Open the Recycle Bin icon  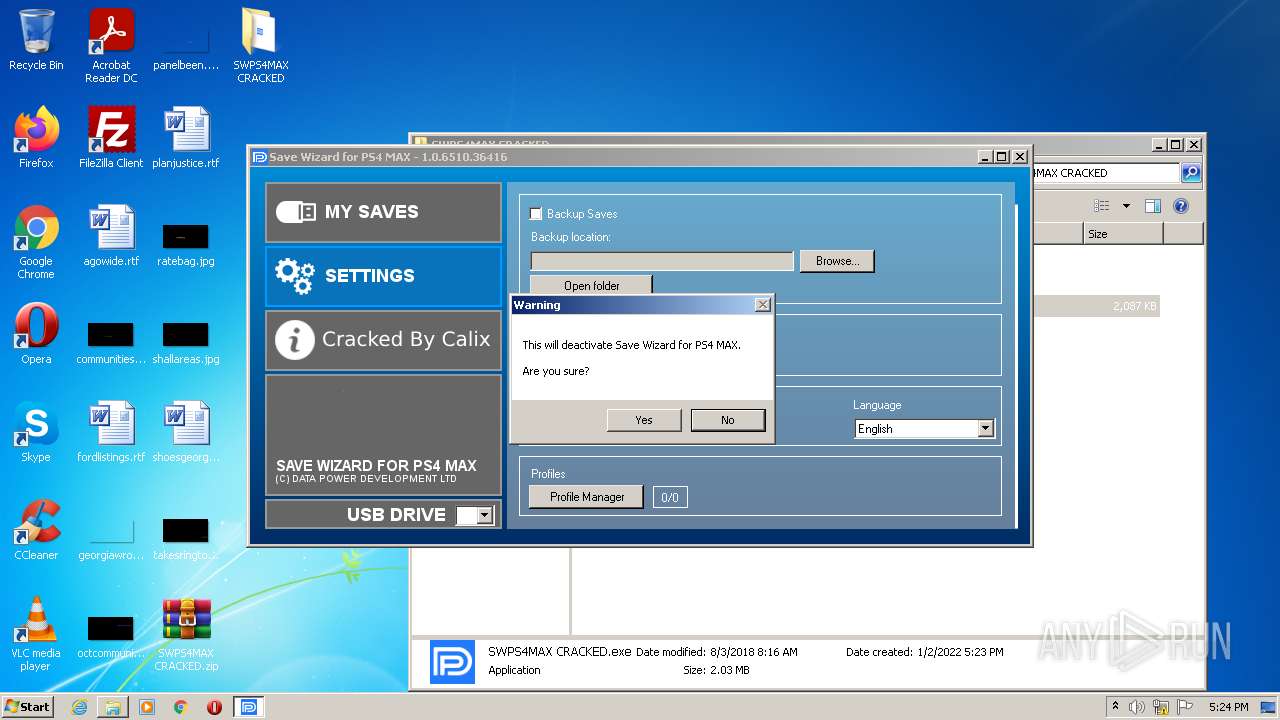(36, 41)
